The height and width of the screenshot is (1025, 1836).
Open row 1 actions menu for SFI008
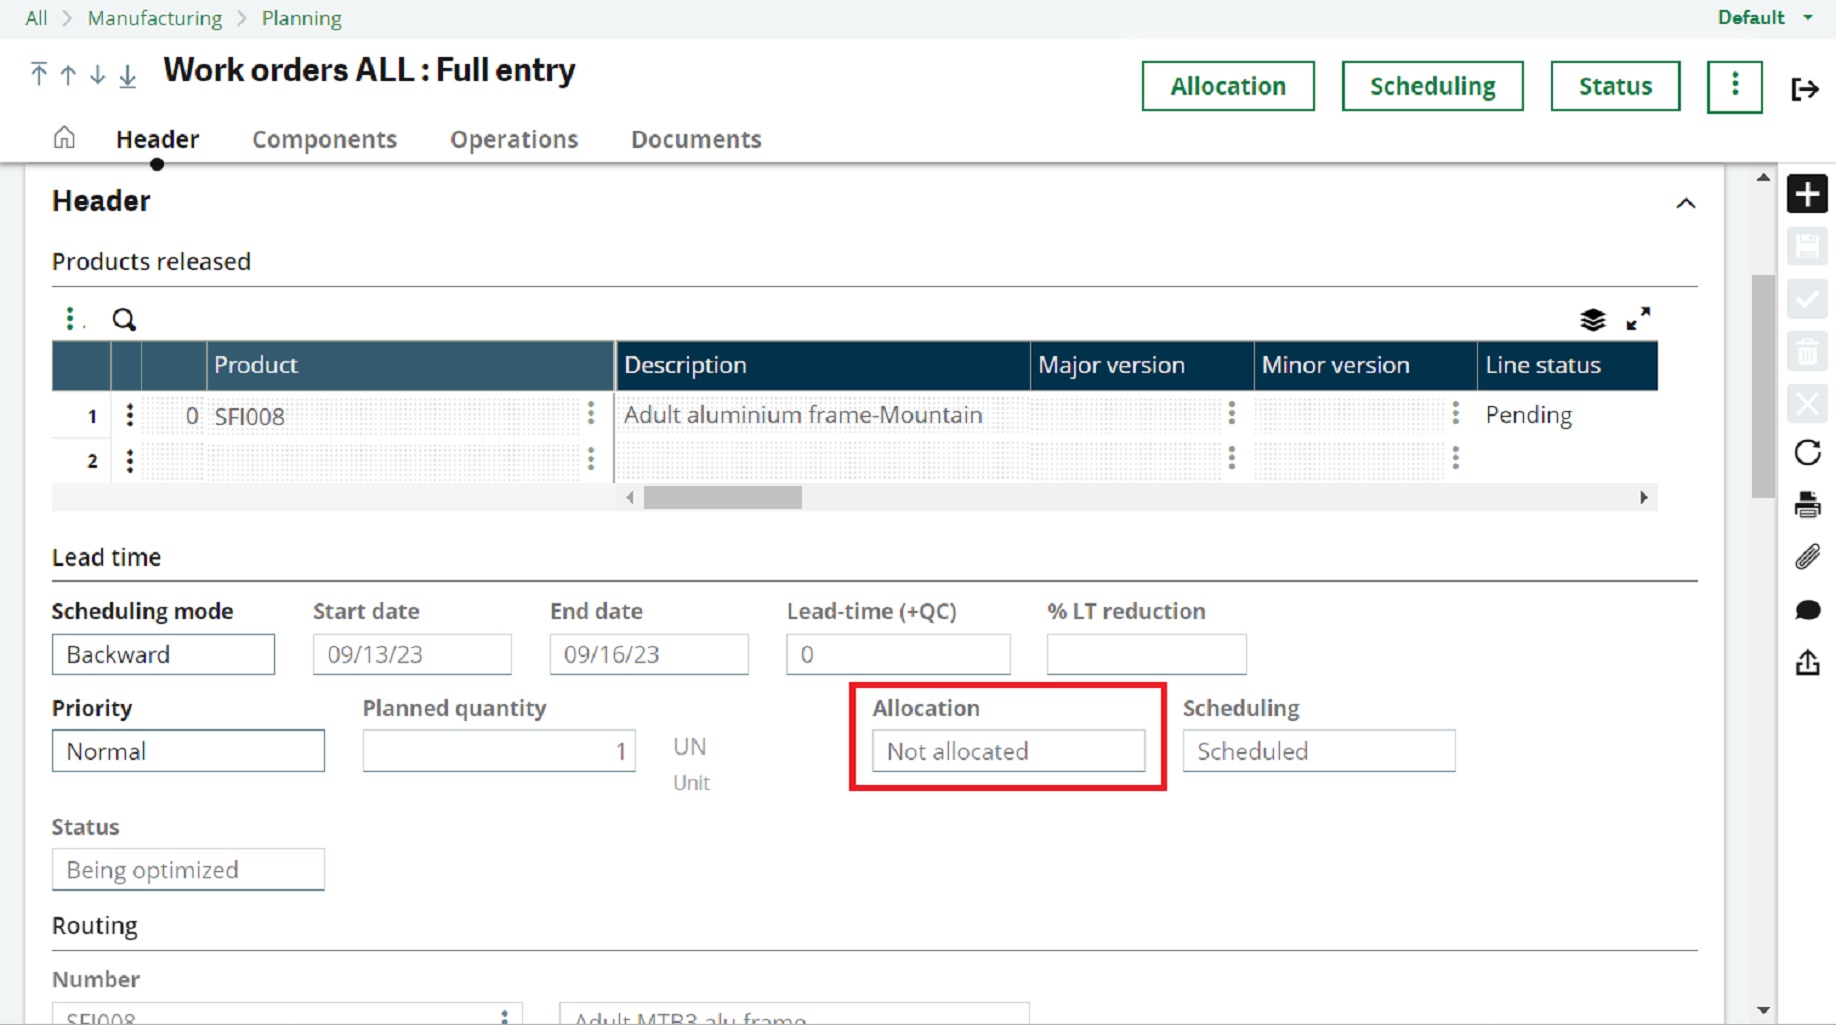[x=129, y=416]
